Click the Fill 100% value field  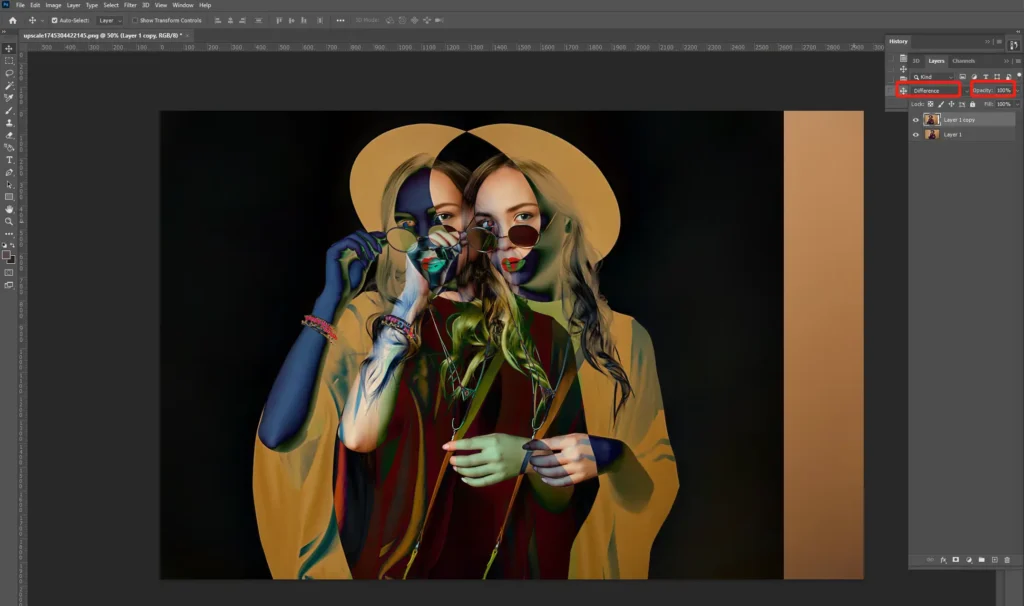[x=1004, y=104]
